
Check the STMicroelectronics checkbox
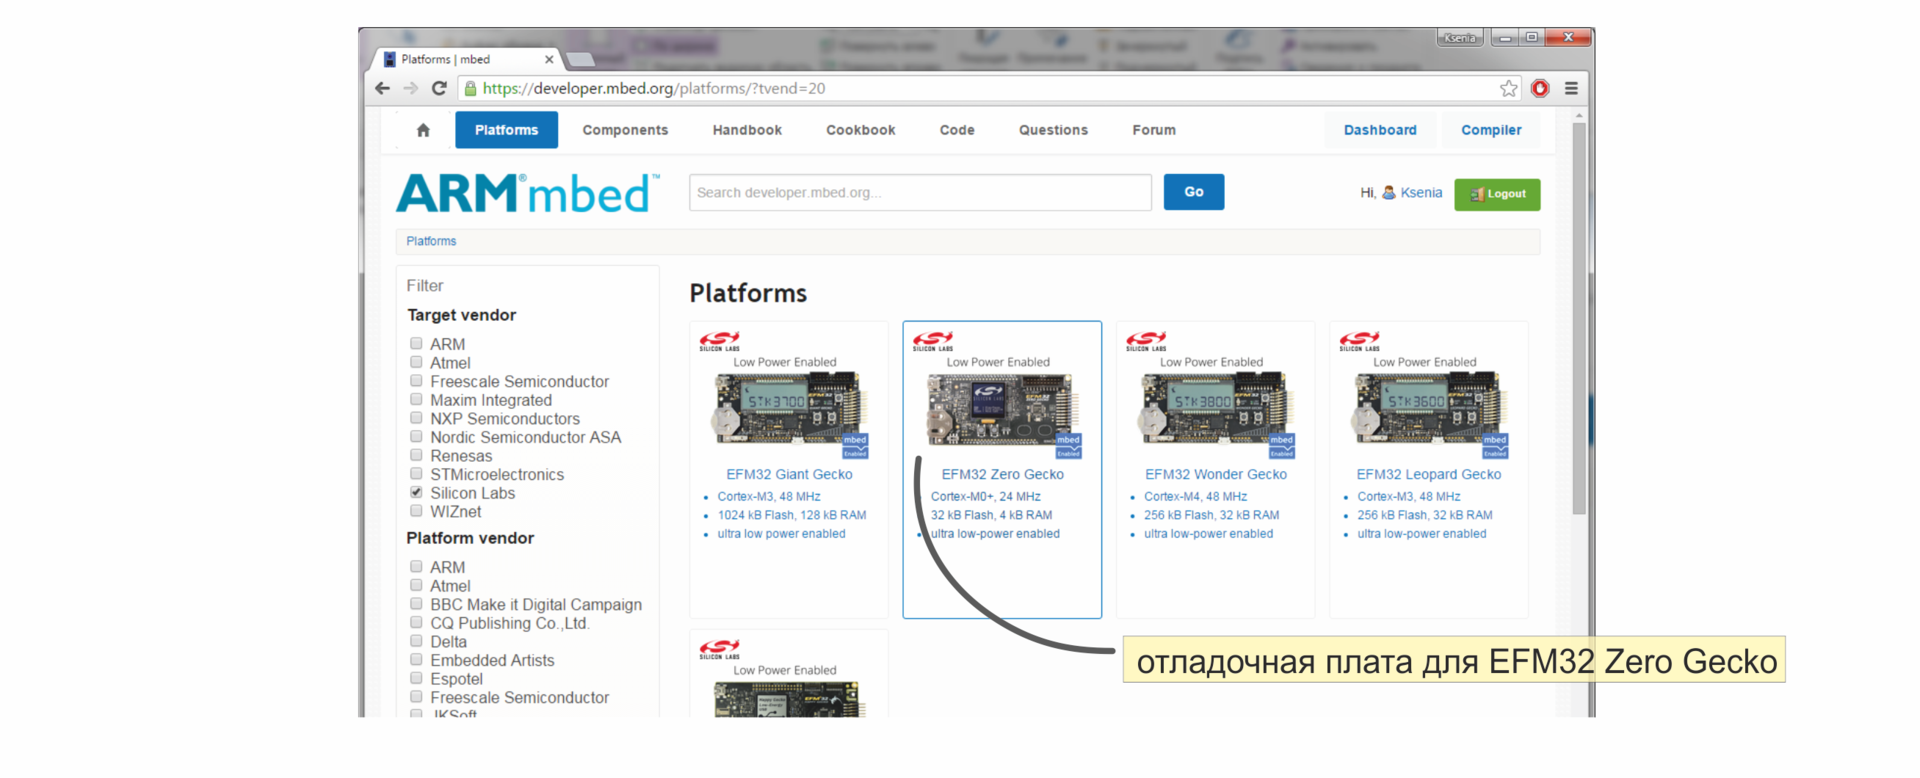coord(416,473)
